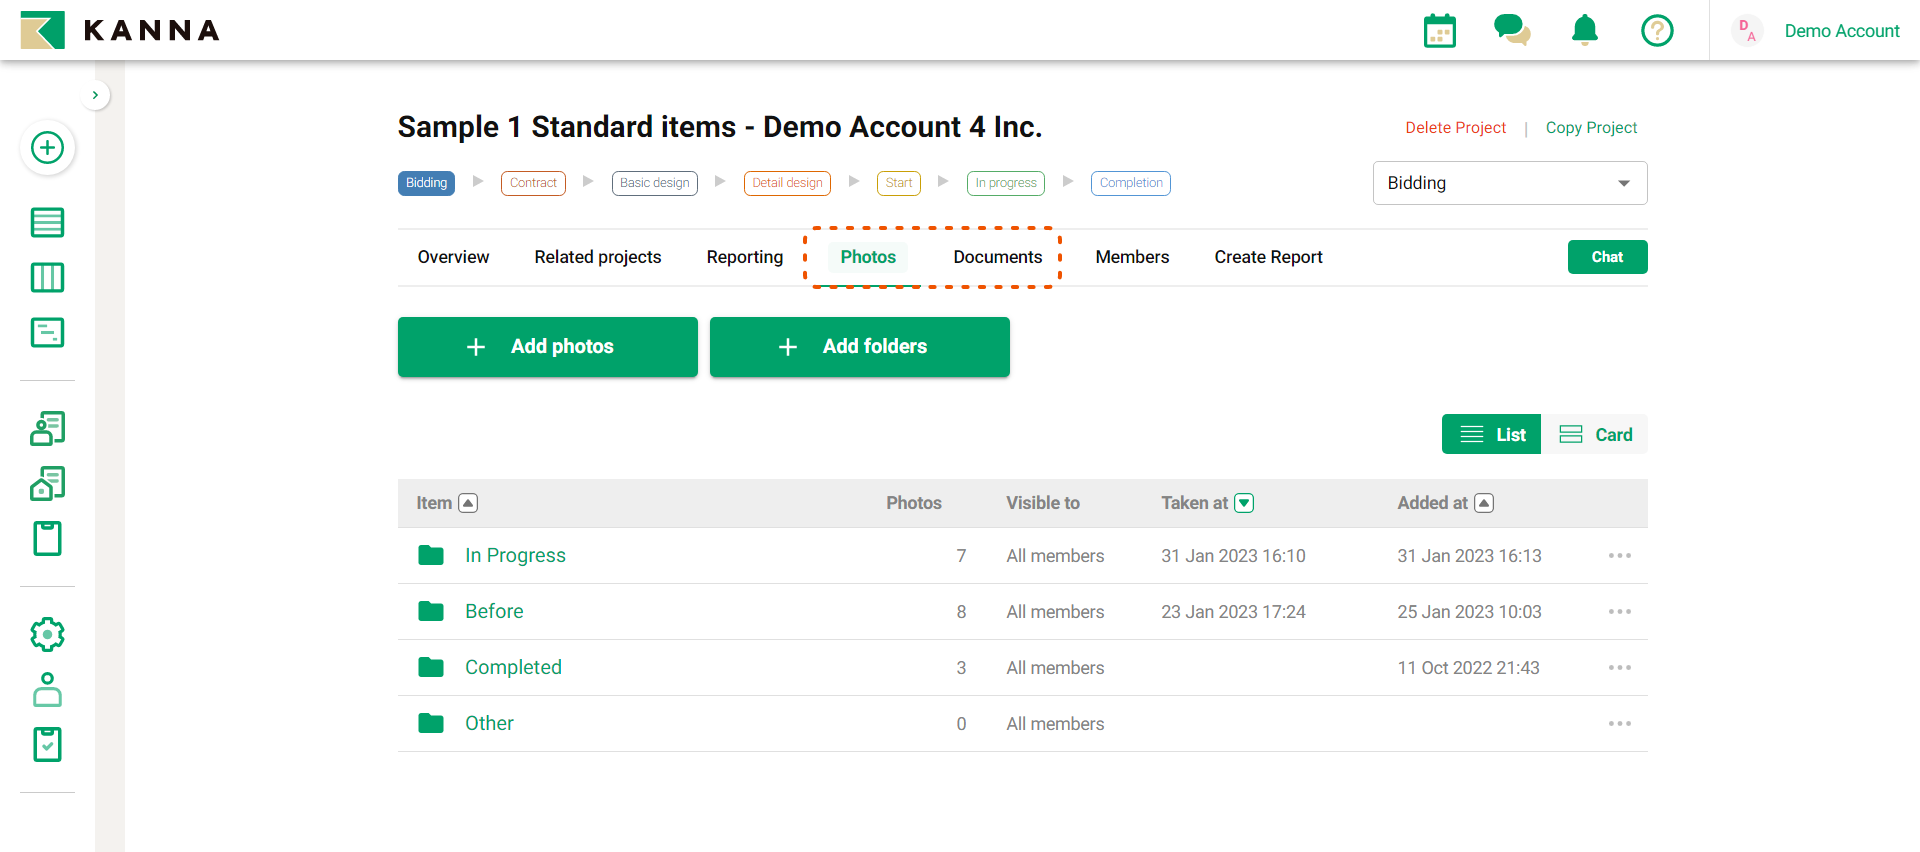Click the Add photos button
Screen dimensions: 1920x852
(547, 347)
